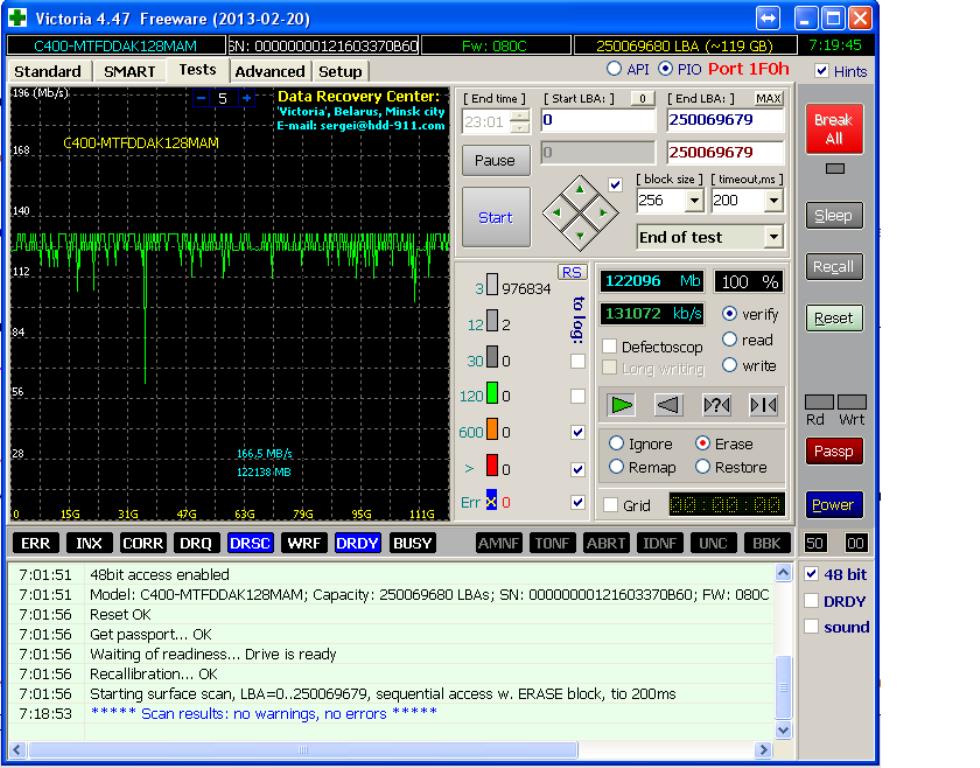
Task: Toggle the Hints checkbox
Action: click(x=821, y=72)
